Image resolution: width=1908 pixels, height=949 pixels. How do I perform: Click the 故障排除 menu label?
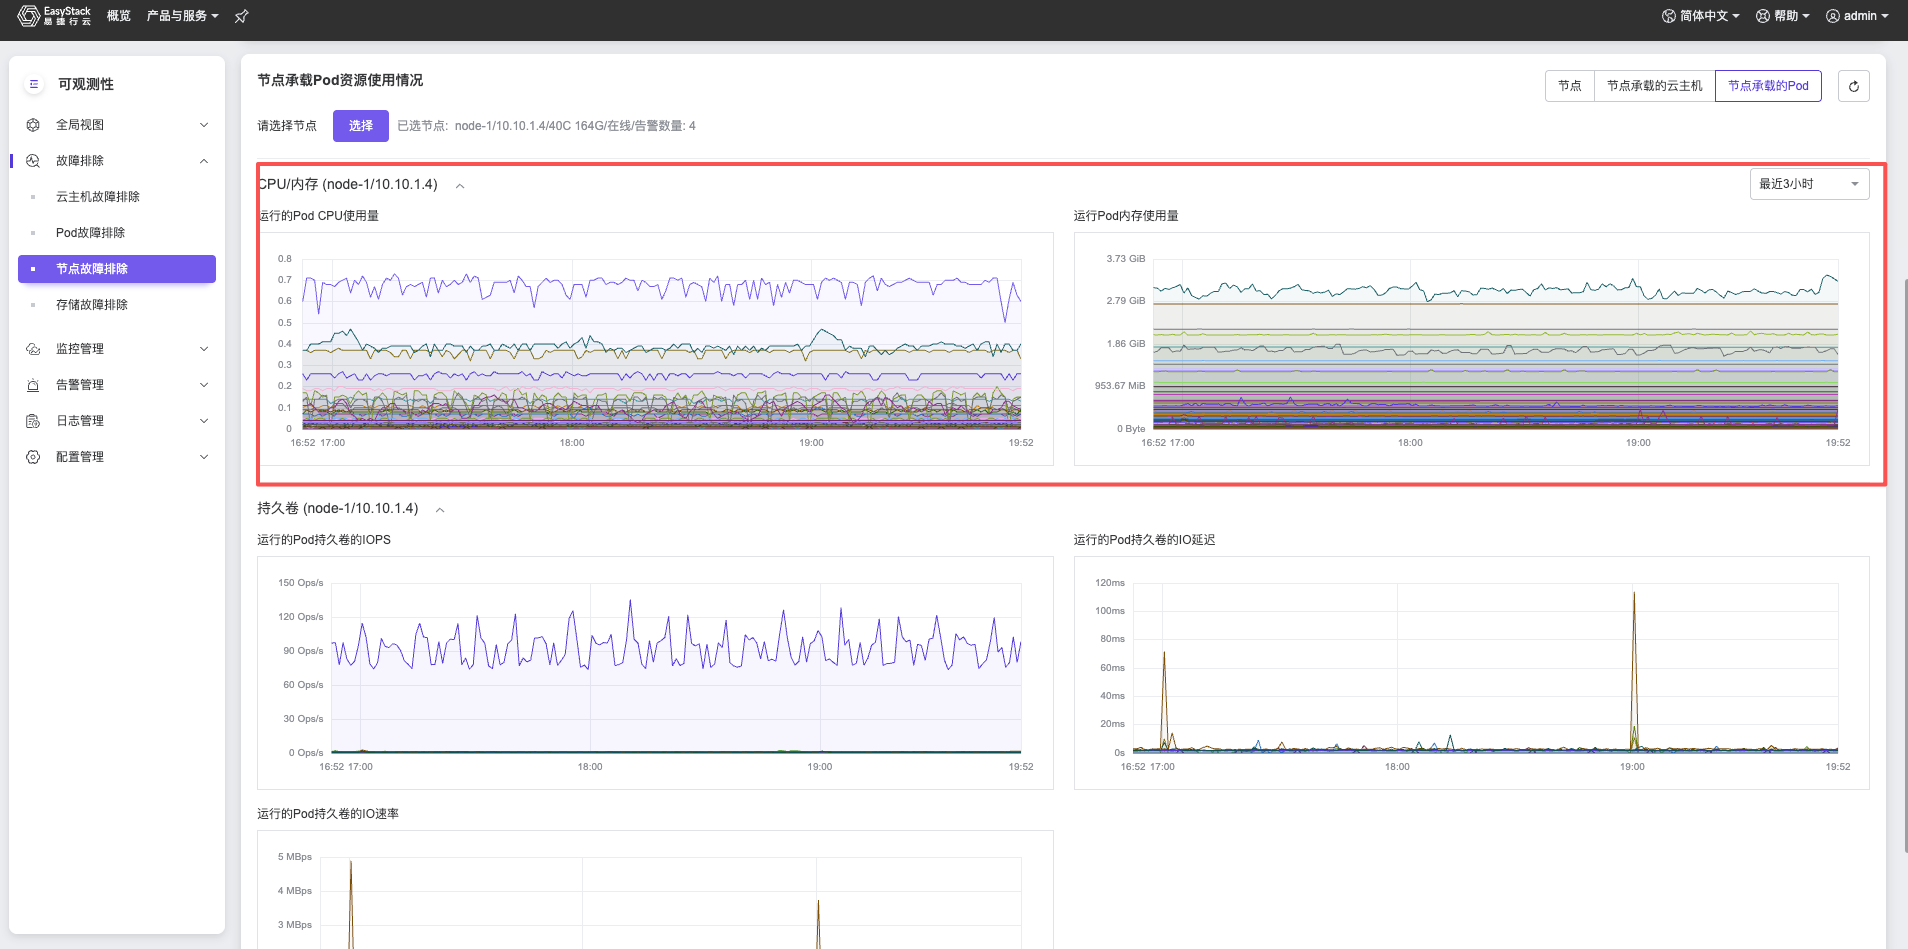pos(80,161)
